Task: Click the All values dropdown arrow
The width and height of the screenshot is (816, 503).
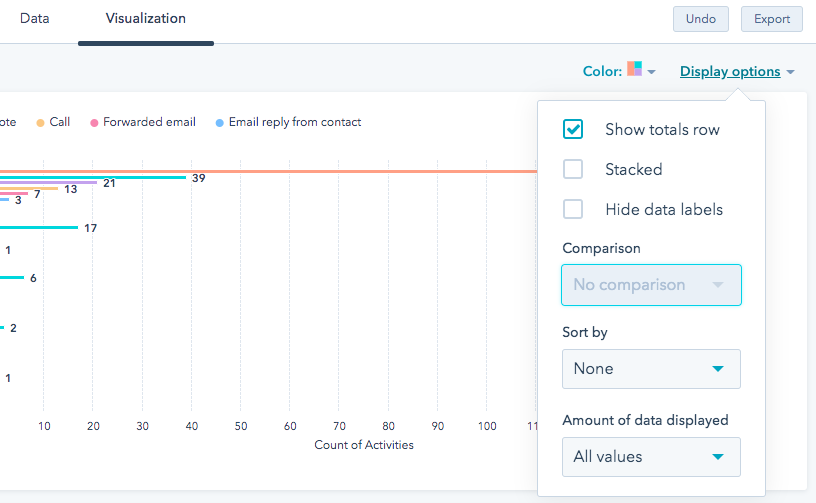Action: pyautogui.click(x=717, y=457)
